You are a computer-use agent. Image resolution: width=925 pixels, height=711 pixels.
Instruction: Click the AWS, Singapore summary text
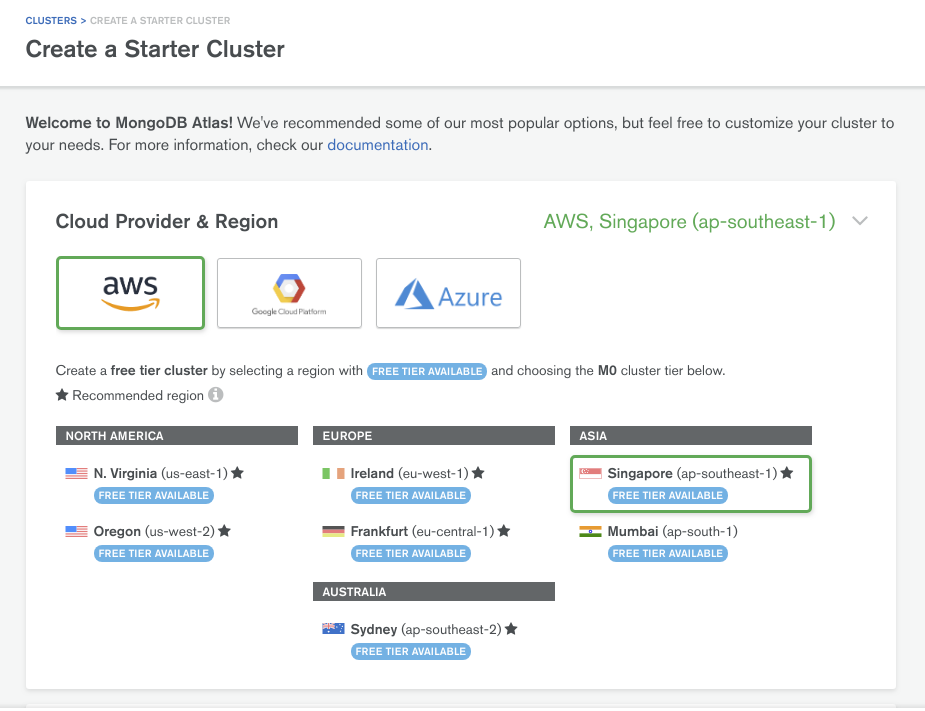tap(689, 221)
